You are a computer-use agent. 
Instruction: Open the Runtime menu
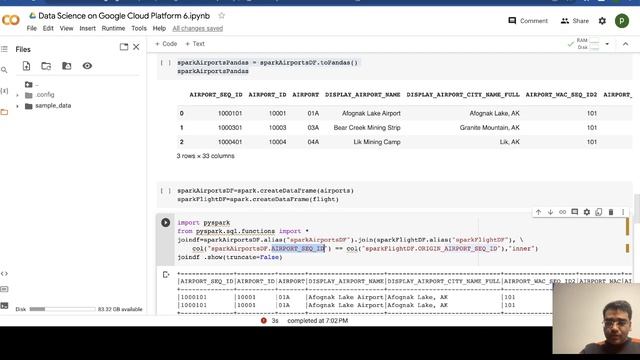pyautogui.click(x=113, y=28)
